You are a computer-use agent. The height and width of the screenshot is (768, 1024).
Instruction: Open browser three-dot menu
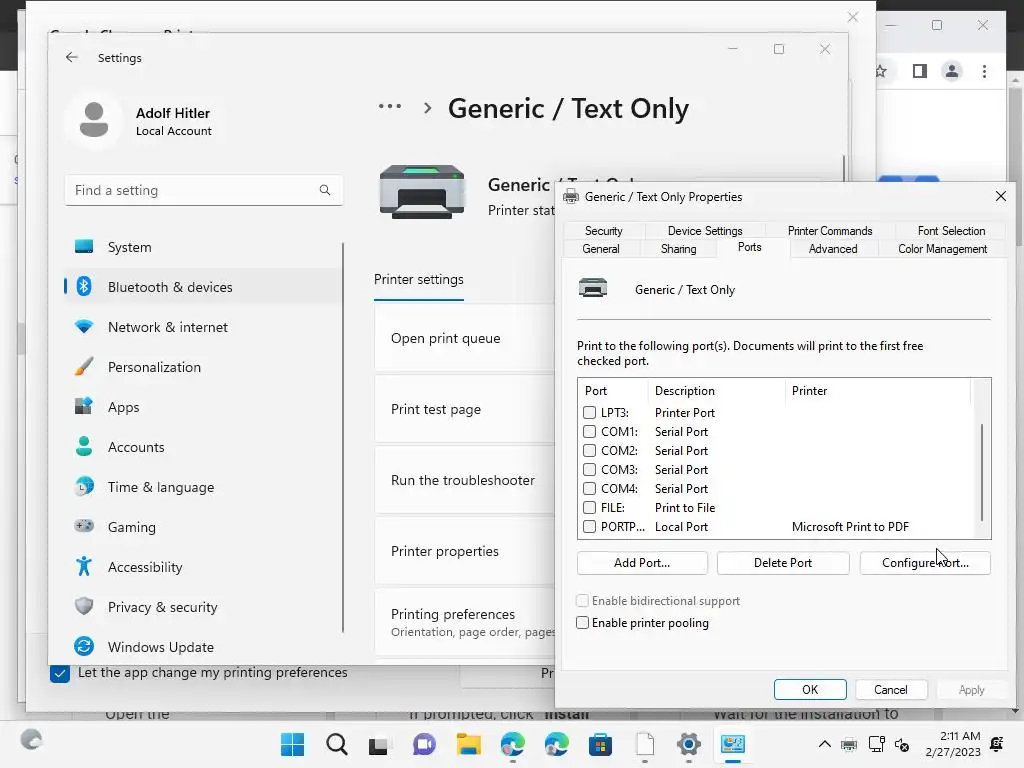click(x=984, y=71)
